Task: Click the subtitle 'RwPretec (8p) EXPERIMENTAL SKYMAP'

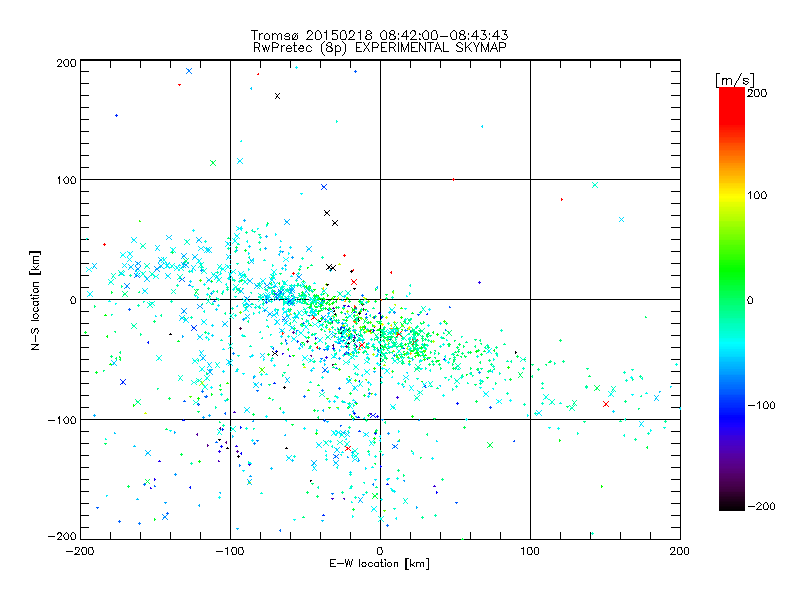Action: (x=379, y=48)
